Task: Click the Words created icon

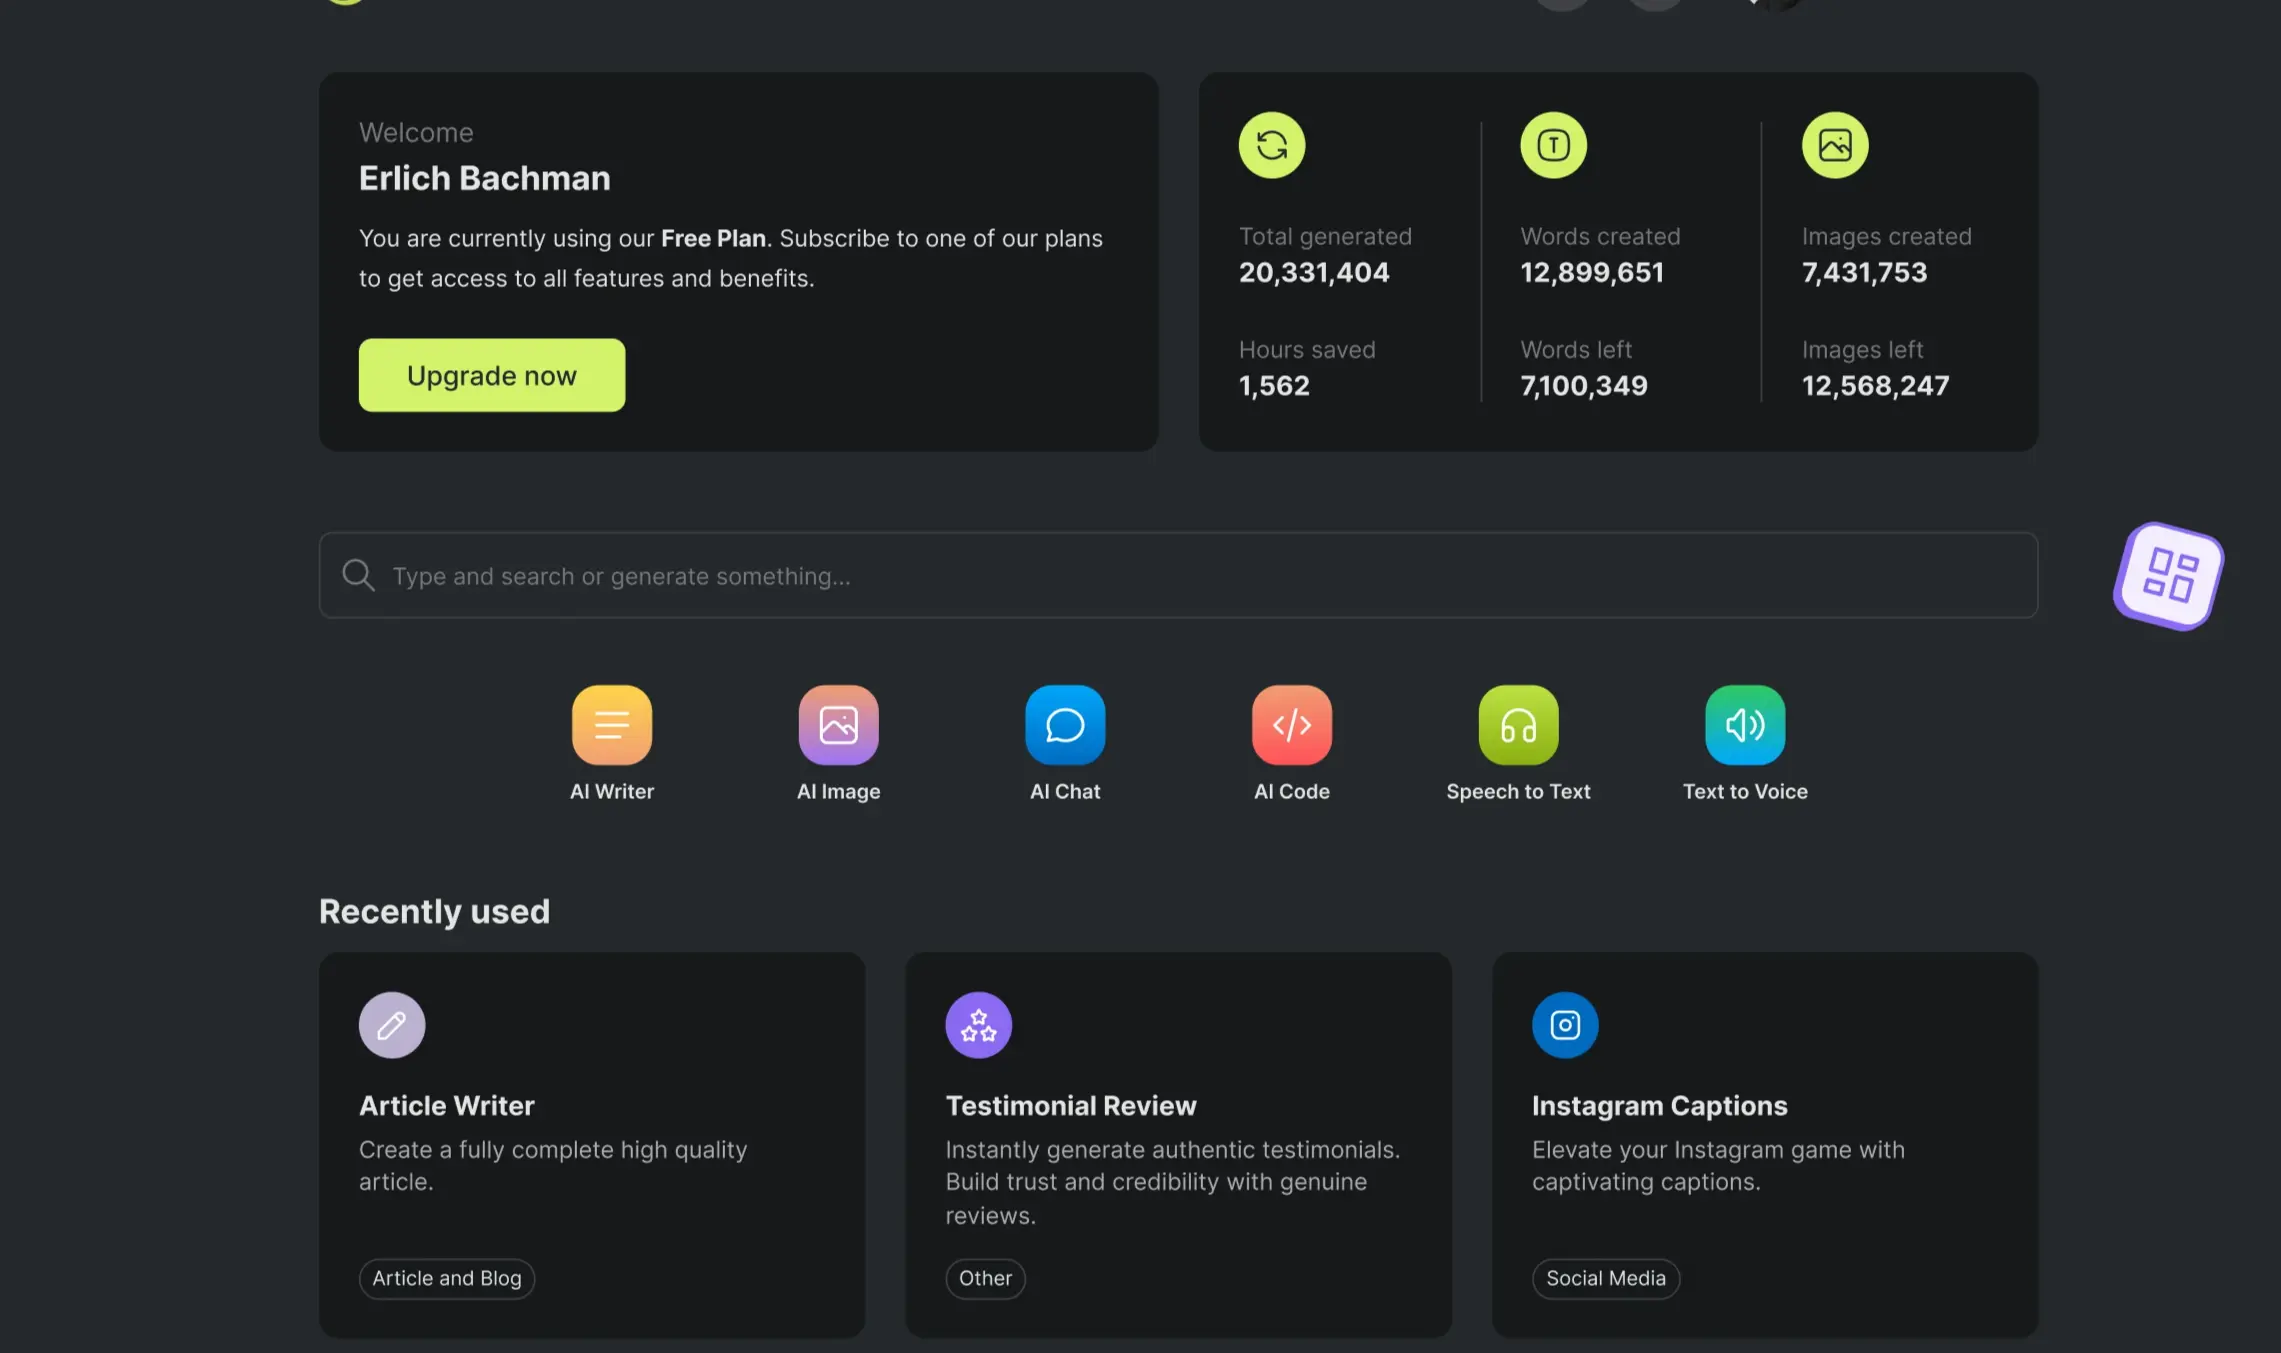Action: (1553, 144)
